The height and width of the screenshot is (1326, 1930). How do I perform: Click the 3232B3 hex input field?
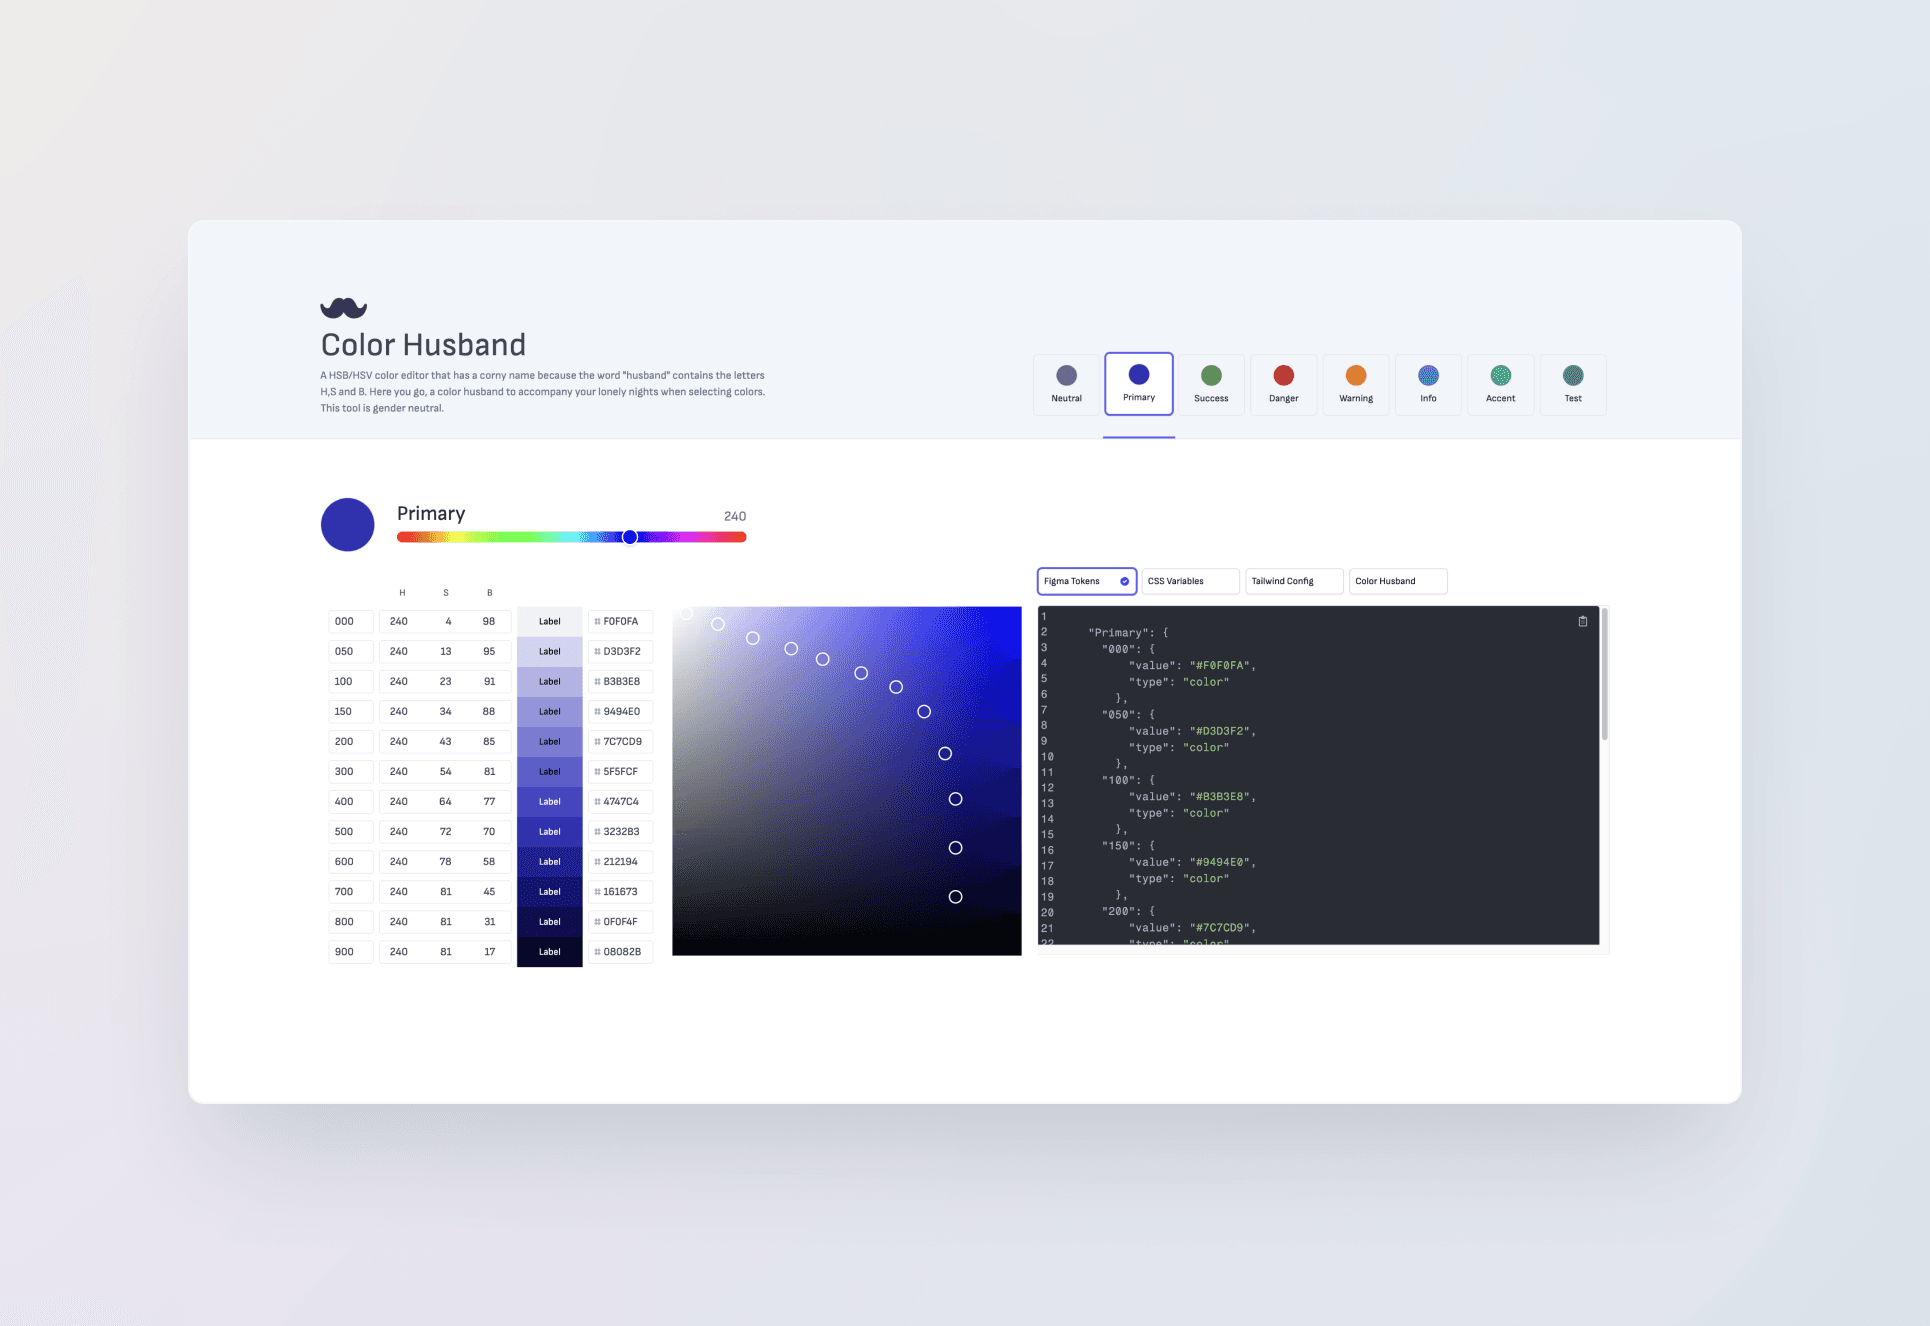tap(620, 831)
